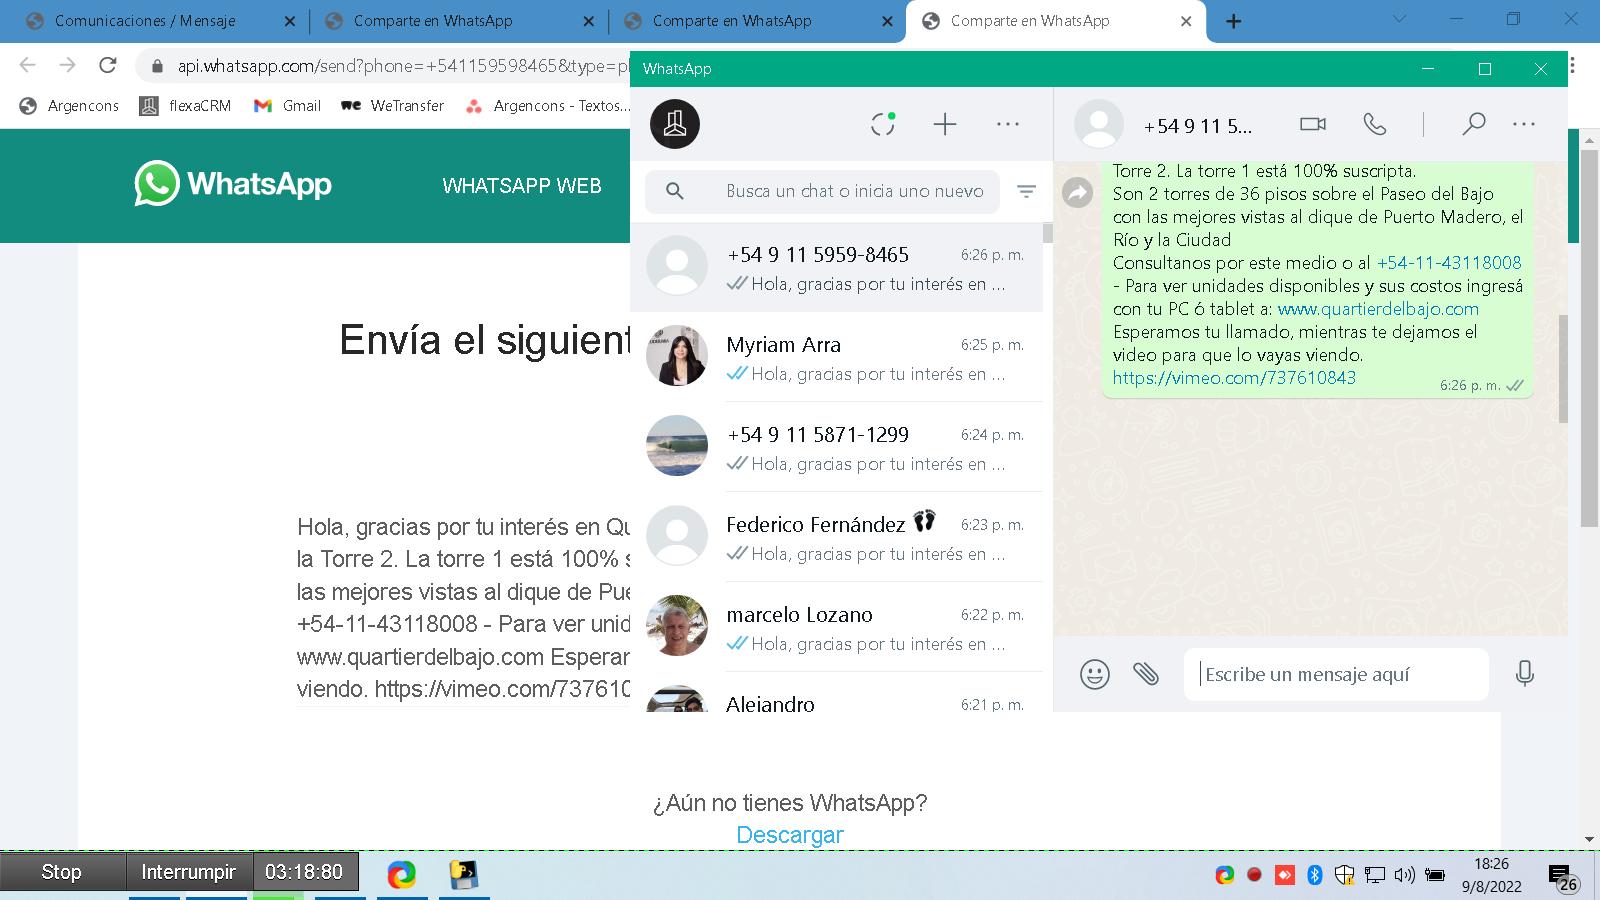Open the WeTransfer bookmark

392,105
